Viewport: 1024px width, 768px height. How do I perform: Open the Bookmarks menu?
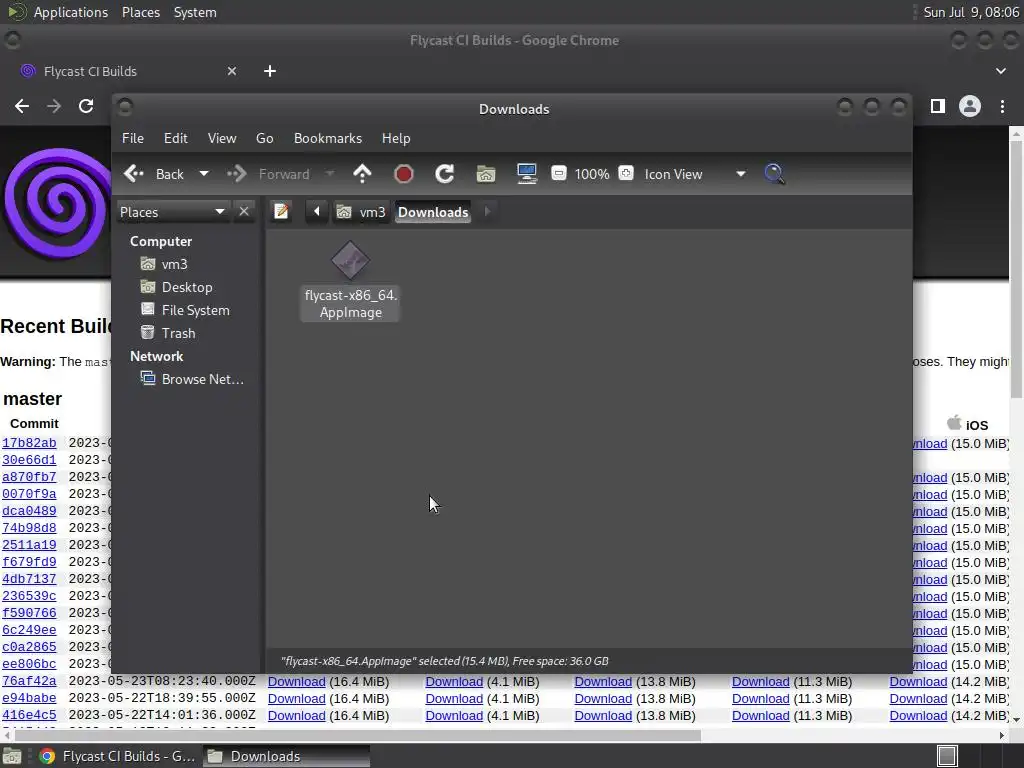(x=327, y=138)
